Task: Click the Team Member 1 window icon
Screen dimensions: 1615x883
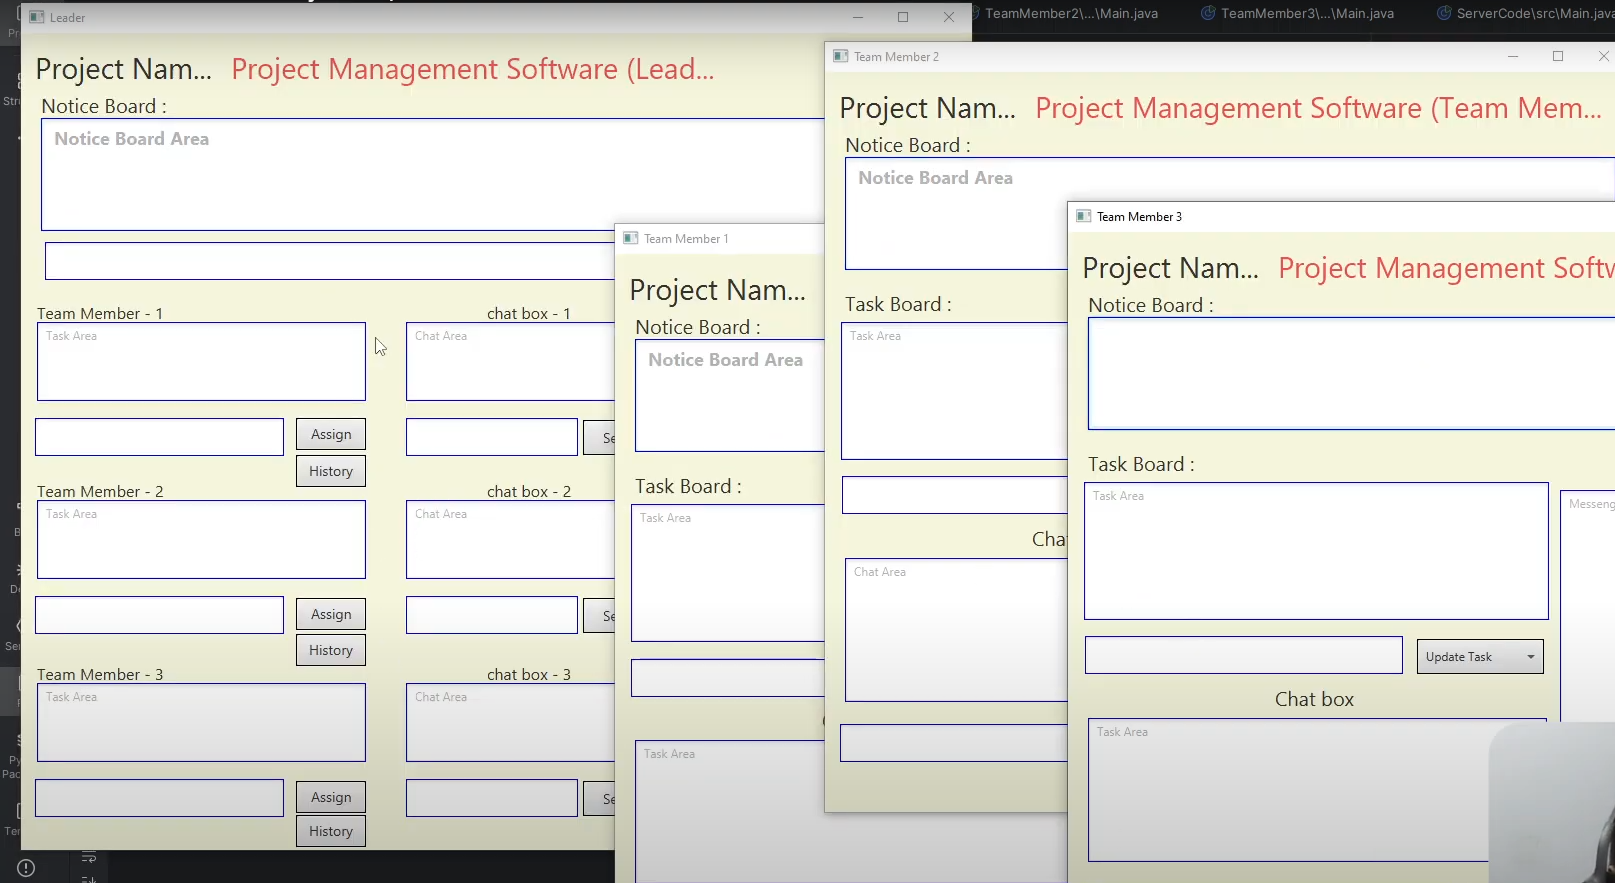Action: click(x=630, y=238)
